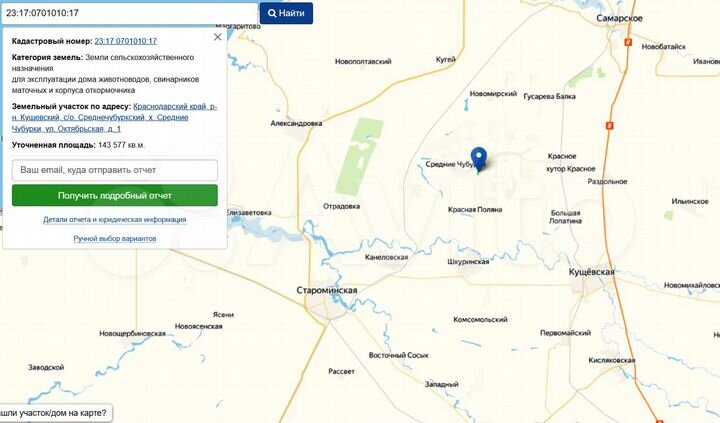Click 'участок/дом на карте?' prompt at bottom
This screenshot has width=720, height=423.
[x=55, y=413]
